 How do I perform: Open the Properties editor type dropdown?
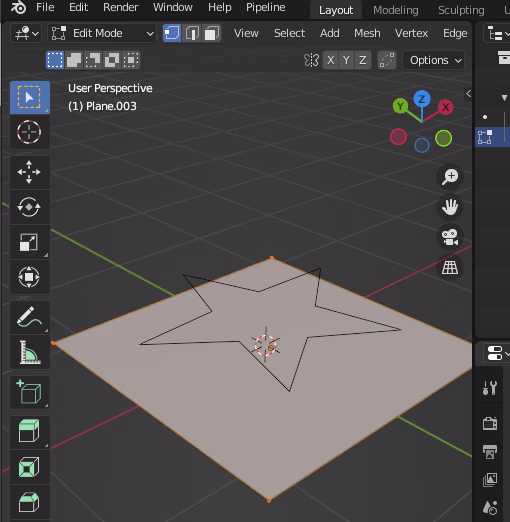pos(497,353)
